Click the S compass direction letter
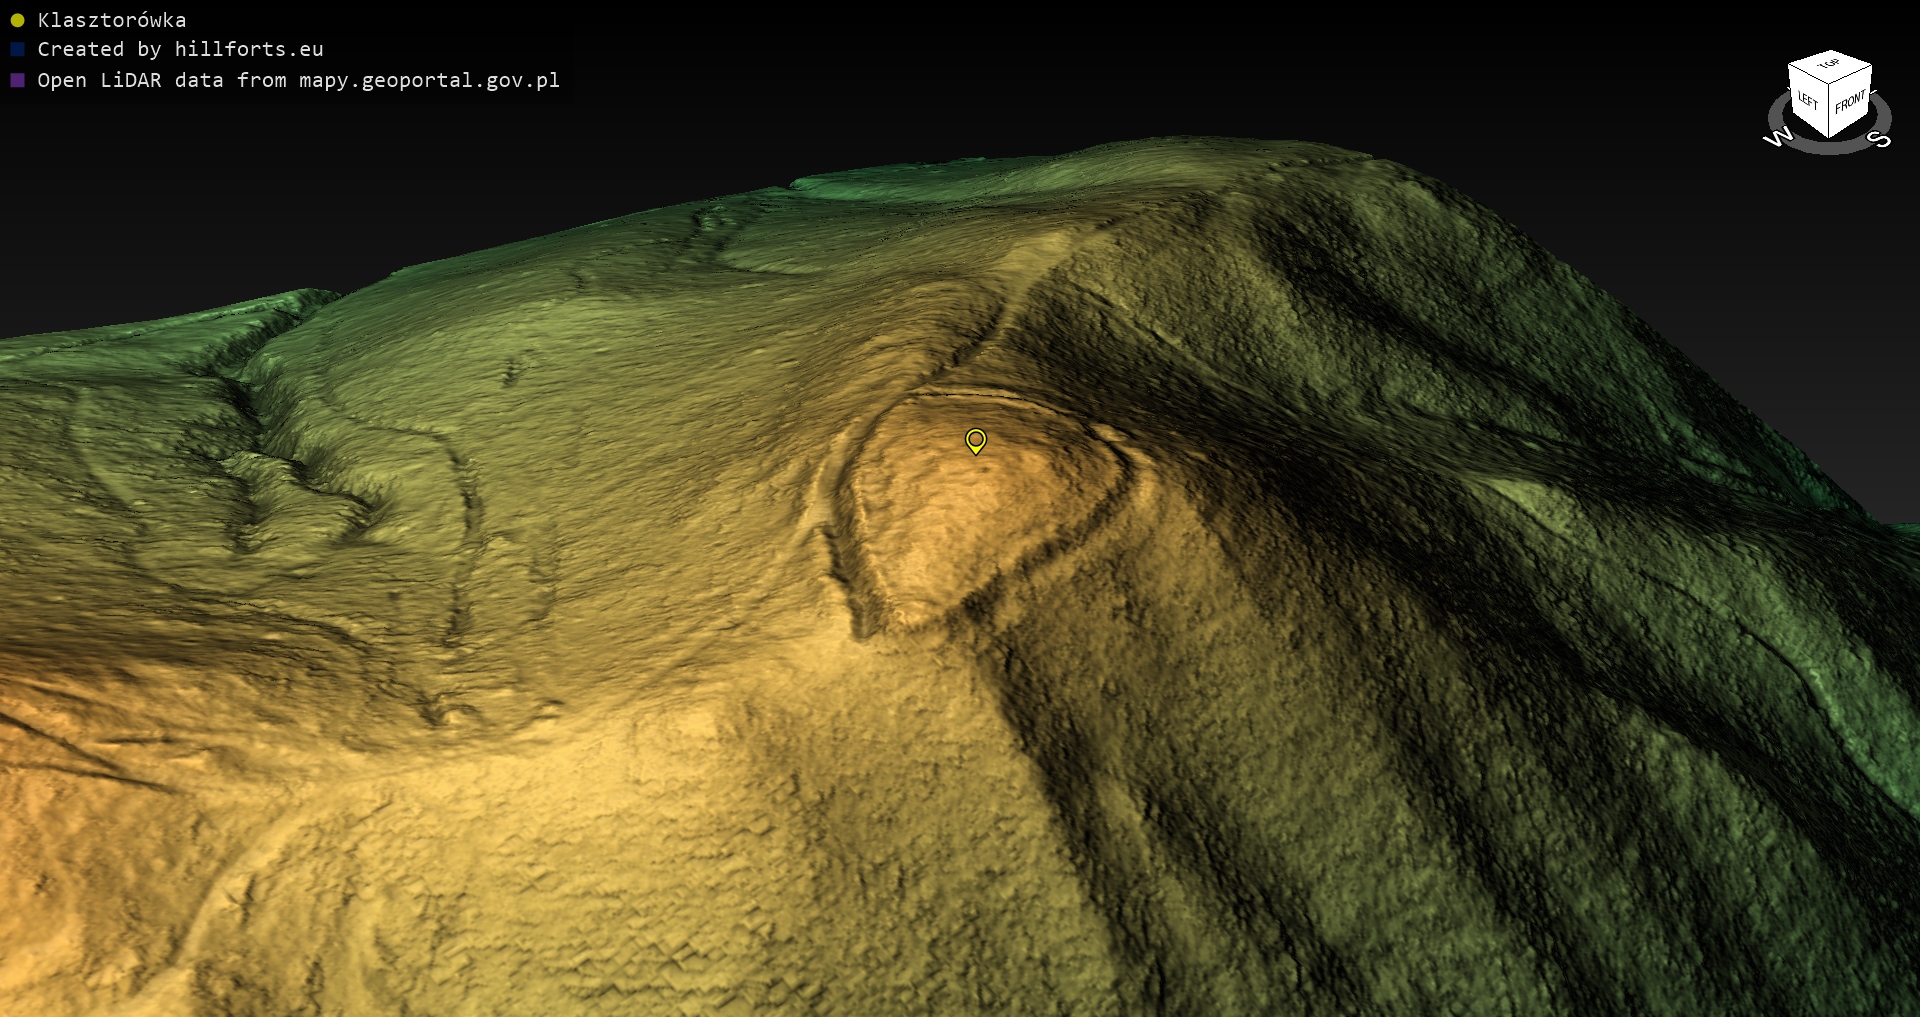The height and width of the screenshot is (1017, 1920). pos(1881,139)
